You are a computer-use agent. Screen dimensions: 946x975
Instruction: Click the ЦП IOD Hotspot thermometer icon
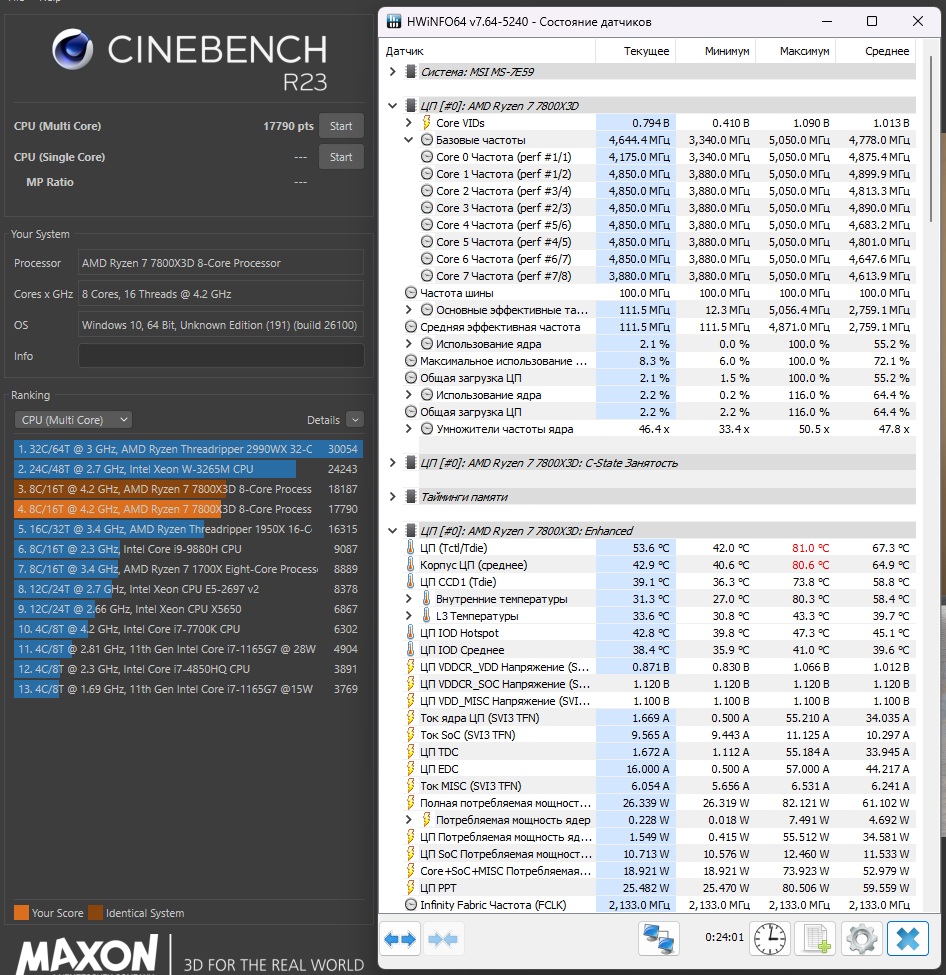click(x=410, y=632)
